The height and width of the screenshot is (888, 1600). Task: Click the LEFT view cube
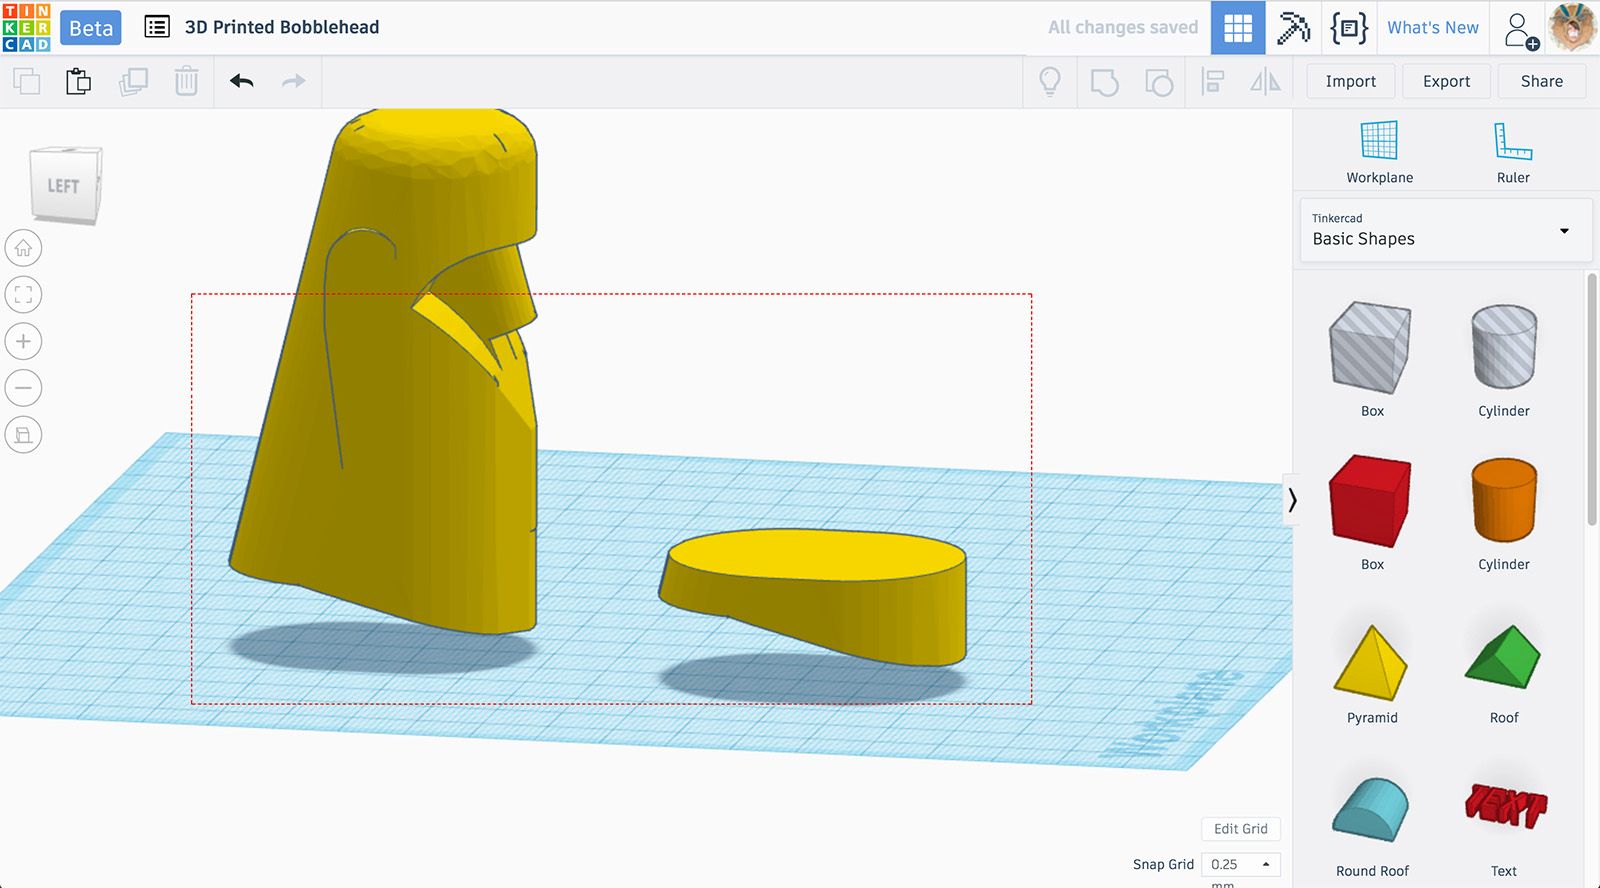pyautogui.click(x=65, y=185)
